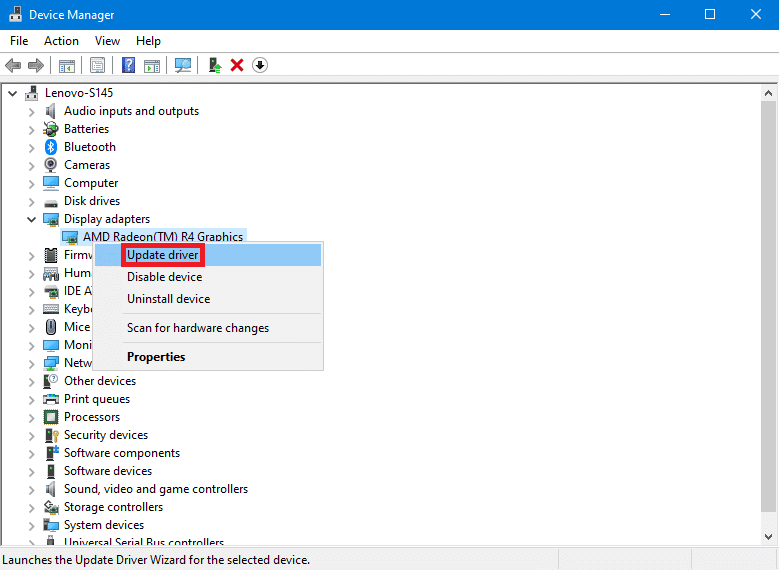Viewport: 779px width, 570px height.
Task: Click the Properties sheet toolbar icon
Action: tap(97, 65)
